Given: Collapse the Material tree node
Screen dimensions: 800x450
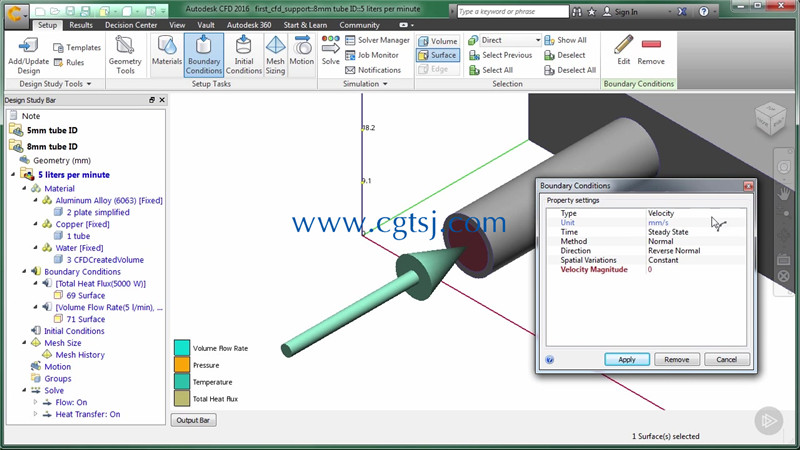Looking at the screenshot, I should [x=24, y=188].
